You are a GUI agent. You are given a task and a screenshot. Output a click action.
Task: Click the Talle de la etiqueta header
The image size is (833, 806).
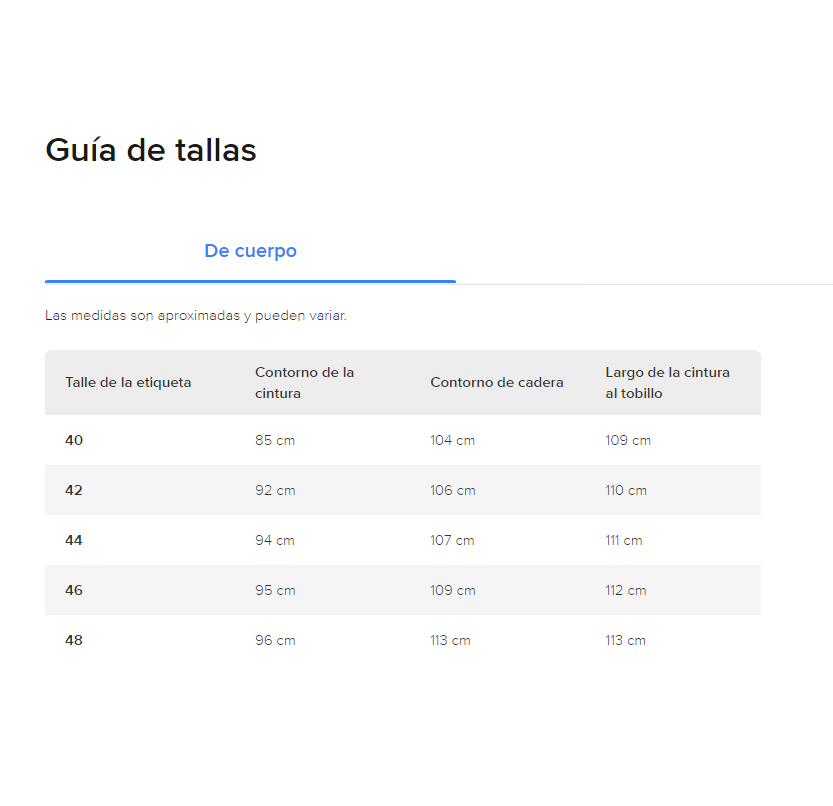(128, 382)
